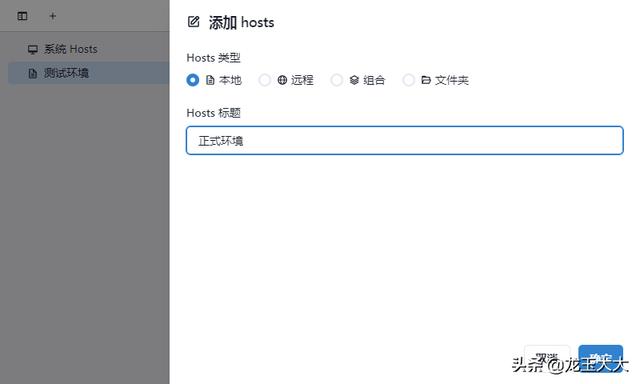Focus the Hosts 标题 input containing 正式环境

coord(404,140)
